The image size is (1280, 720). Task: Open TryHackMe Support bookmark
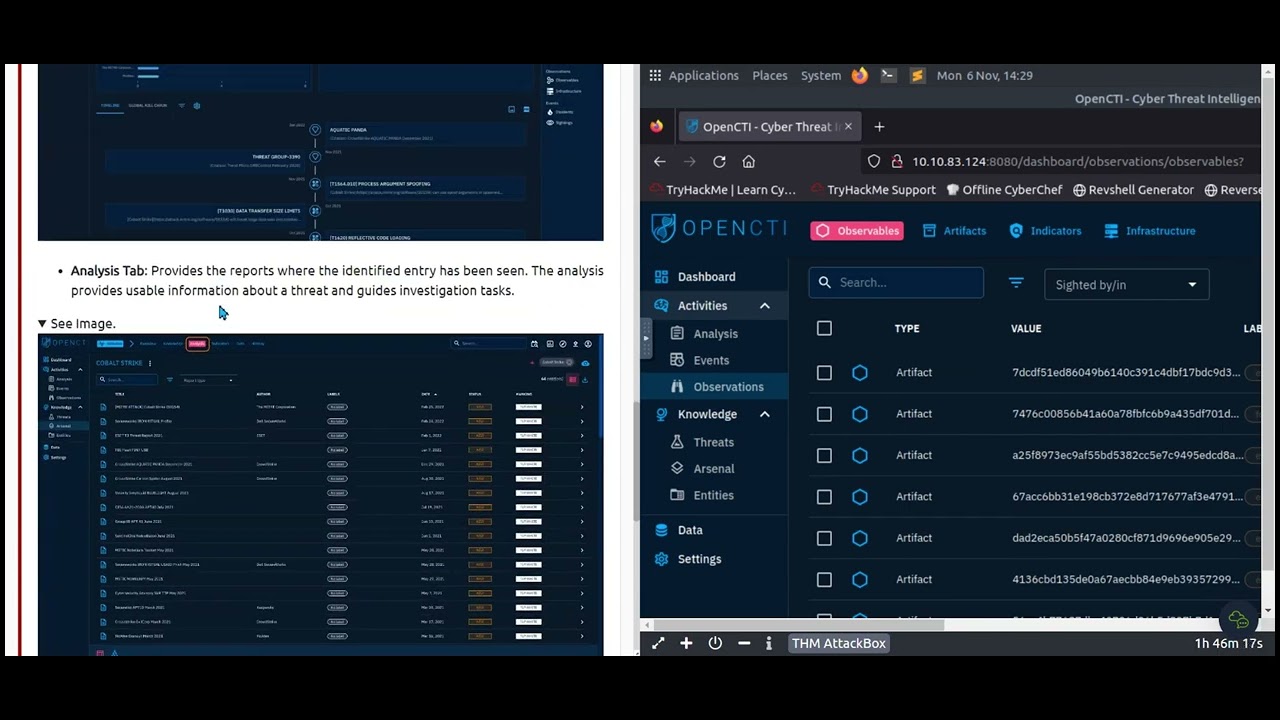tap(873, 190)
